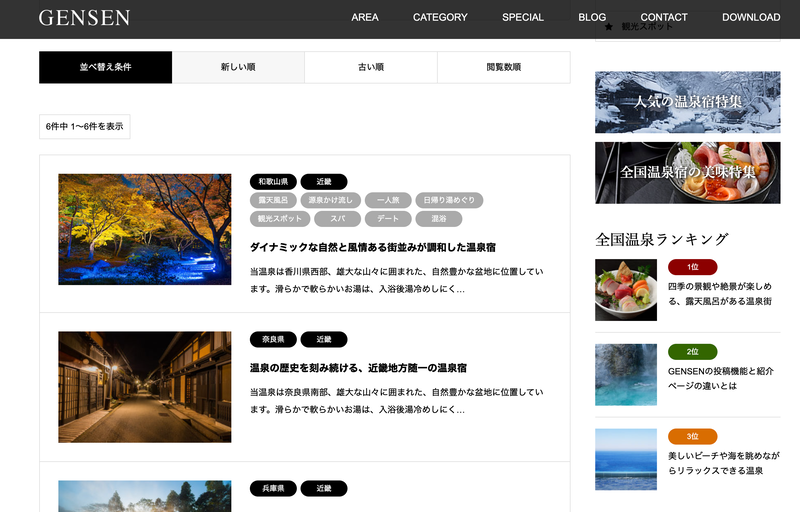Click the GENSEN site logo
This screenshot has height=512, width=800.
84,18
